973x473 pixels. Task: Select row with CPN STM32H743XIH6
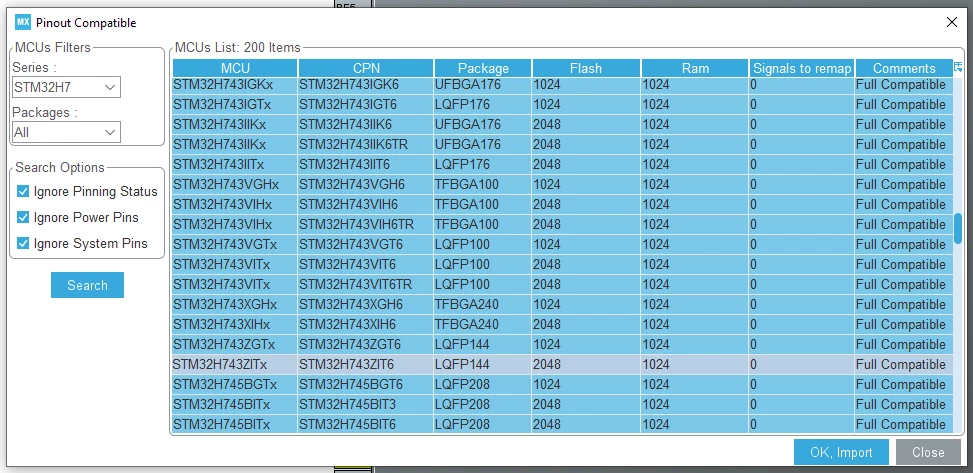pos(562,324)
